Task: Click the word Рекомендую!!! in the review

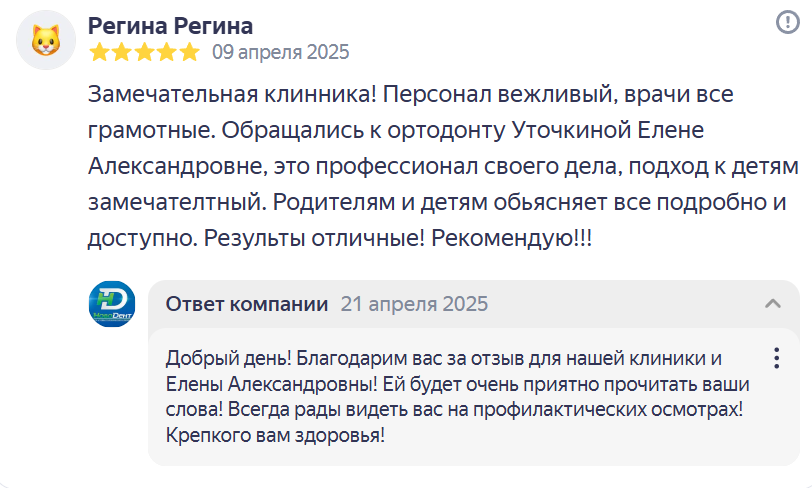Action: [x=525, y=240]
